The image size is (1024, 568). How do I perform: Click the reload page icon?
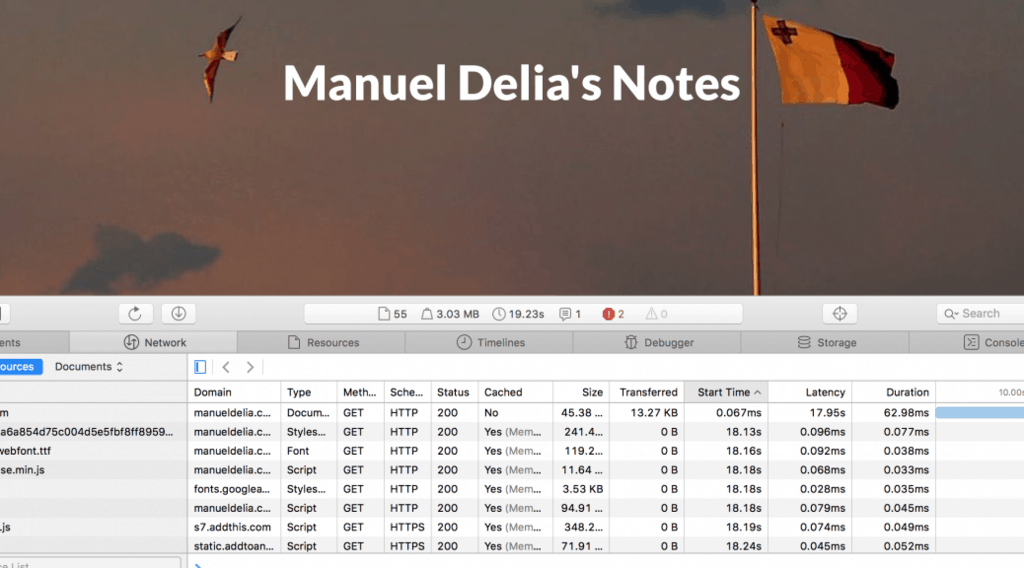click(135, 313)
